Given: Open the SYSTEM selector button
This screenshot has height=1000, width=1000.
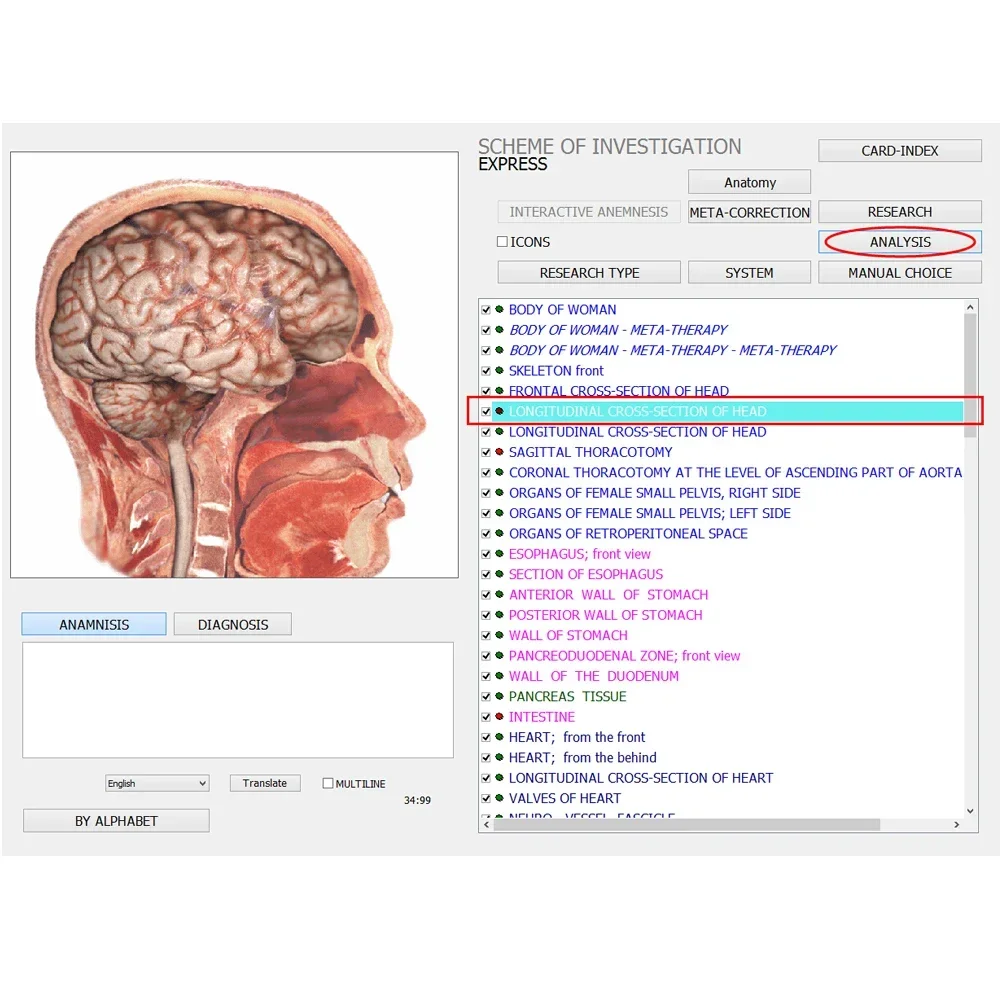Looking at the screenshot, I should (x=749, y=272).
